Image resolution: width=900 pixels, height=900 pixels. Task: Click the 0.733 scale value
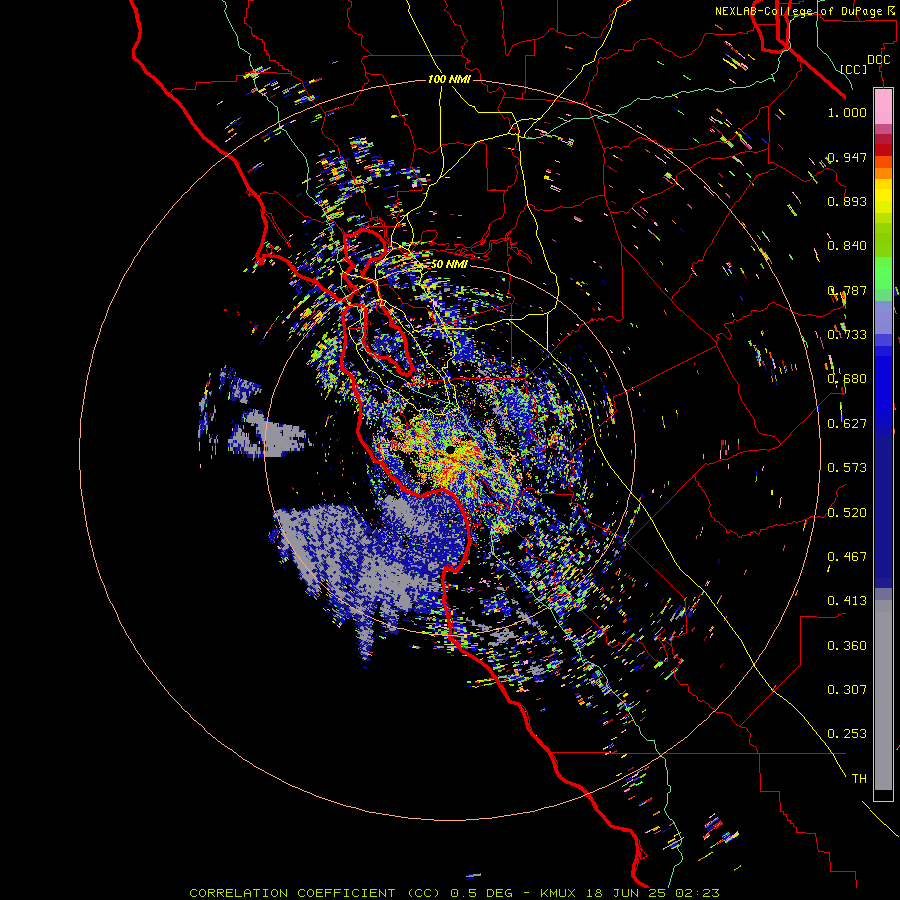(x=847, y=335)
